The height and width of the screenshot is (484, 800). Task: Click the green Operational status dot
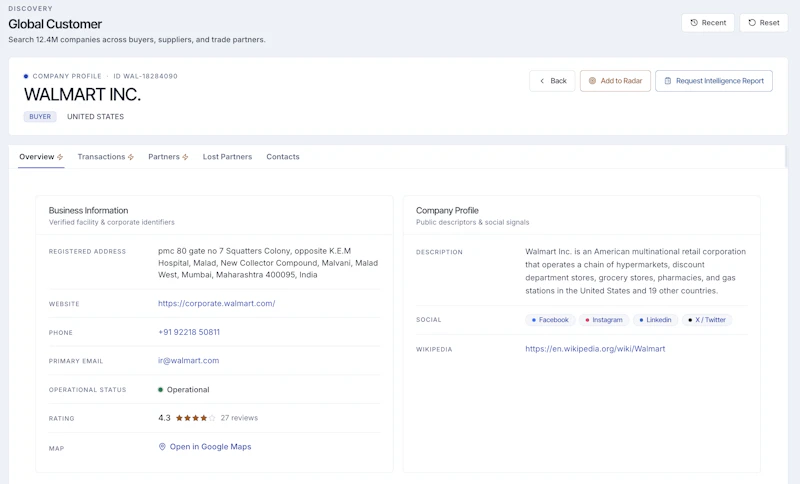coord(161,390)
